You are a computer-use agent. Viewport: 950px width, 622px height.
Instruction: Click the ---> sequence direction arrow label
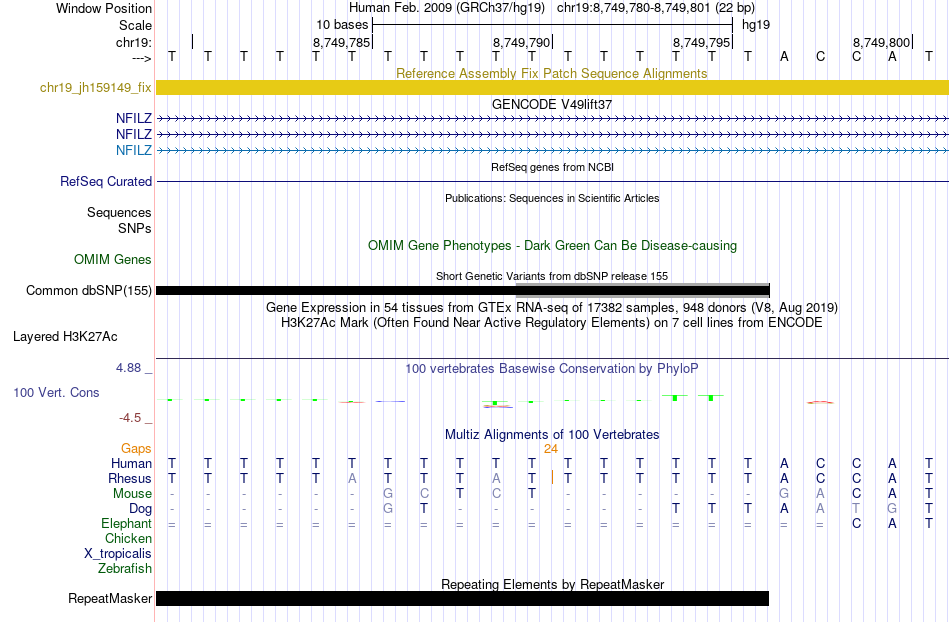point(141,58)
